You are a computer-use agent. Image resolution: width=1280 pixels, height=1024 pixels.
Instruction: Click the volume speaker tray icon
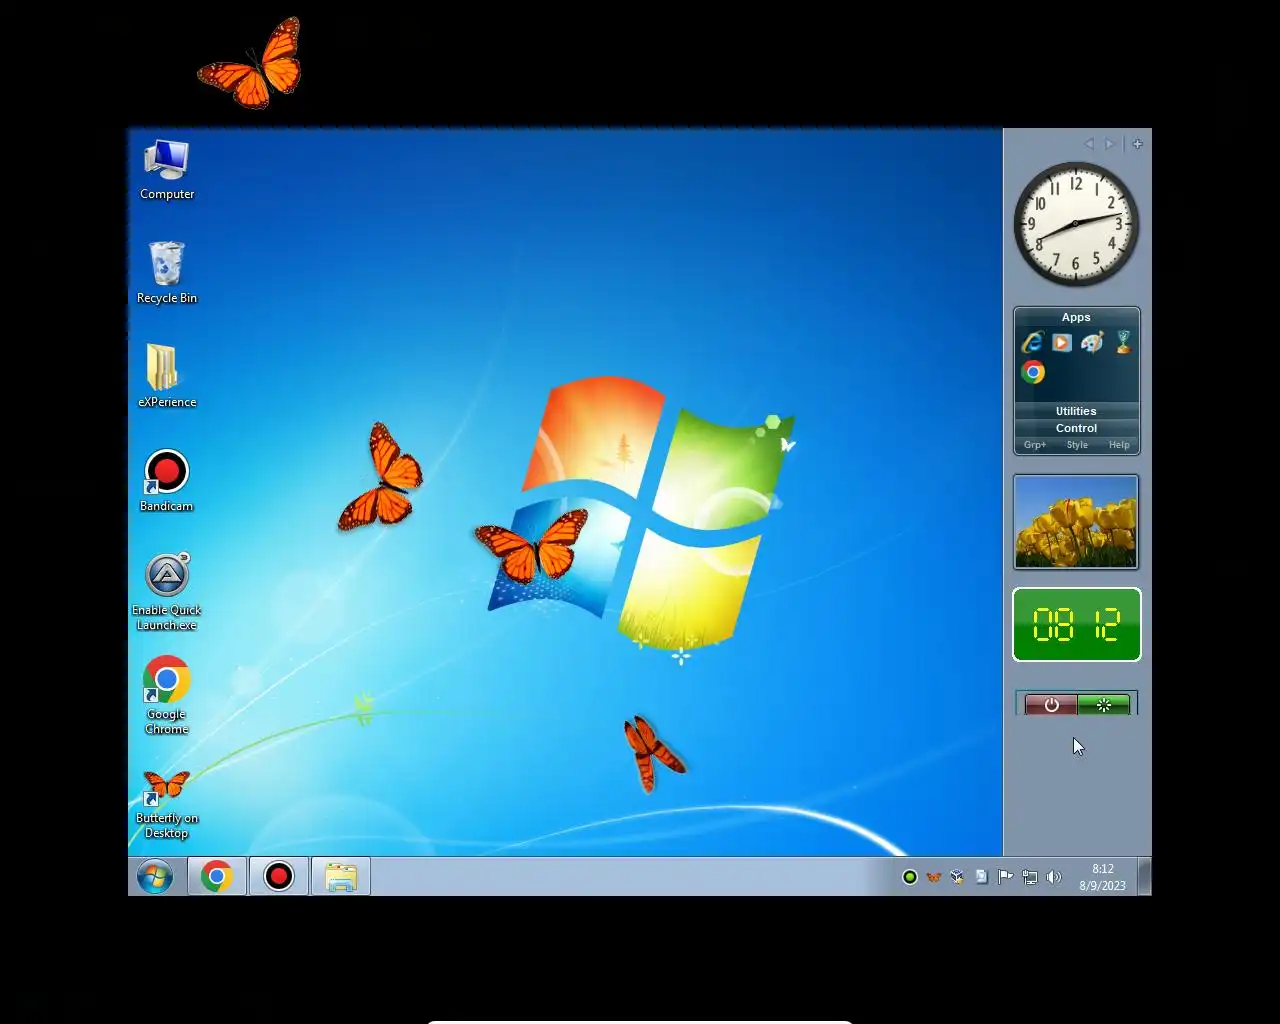1054,877
